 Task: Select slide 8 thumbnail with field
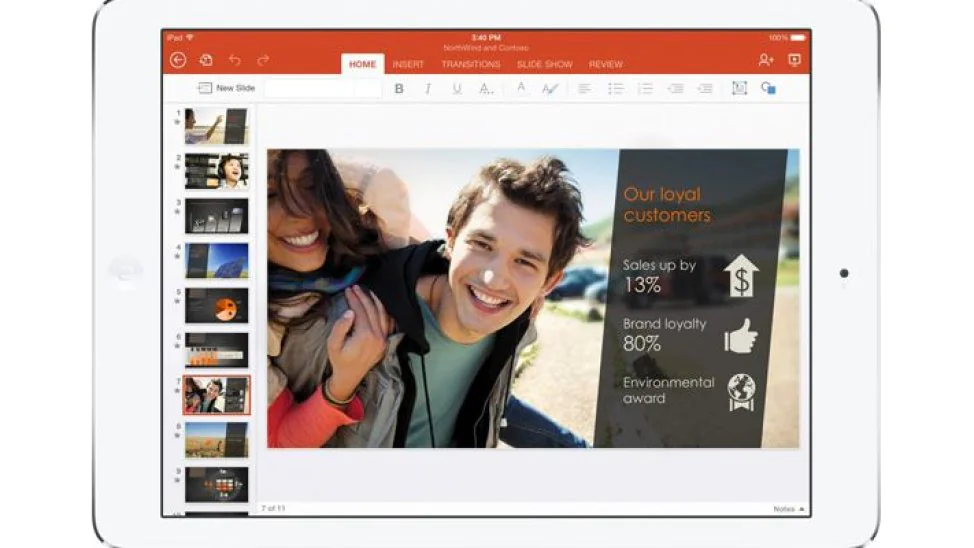click(x=216, y=440)
